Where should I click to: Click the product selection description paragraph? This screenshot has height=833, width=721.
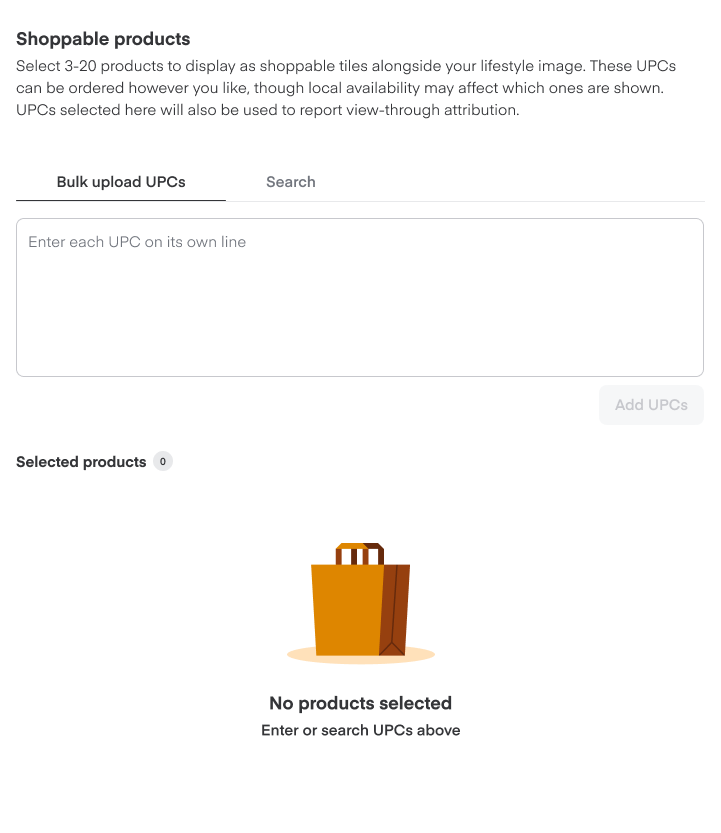(345, 87)
